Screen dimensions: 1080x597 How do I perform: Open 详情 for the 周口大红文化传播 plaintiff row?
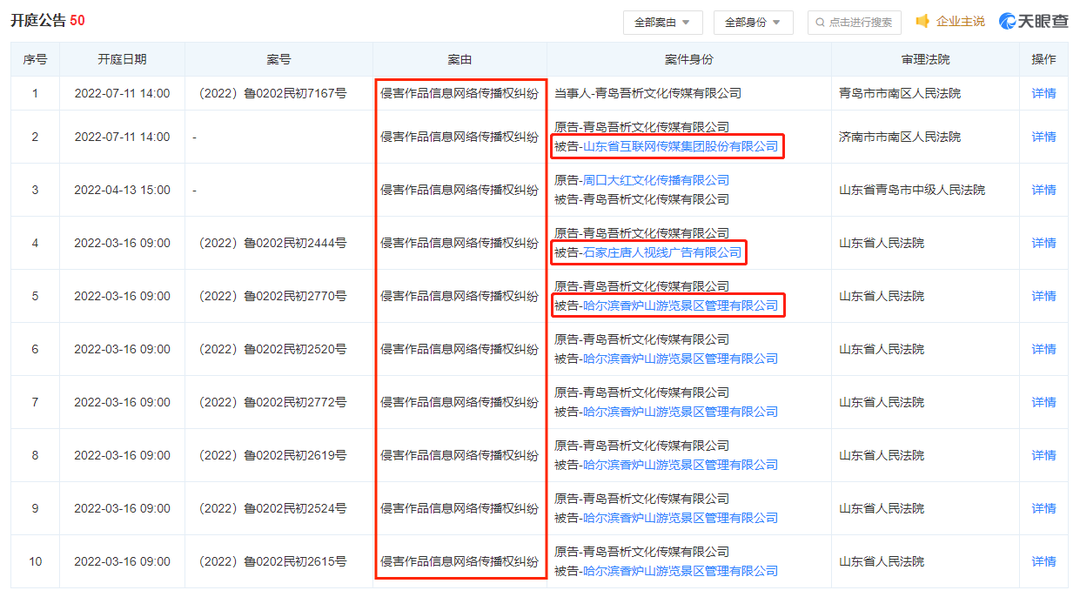(x=1043, y=190)
